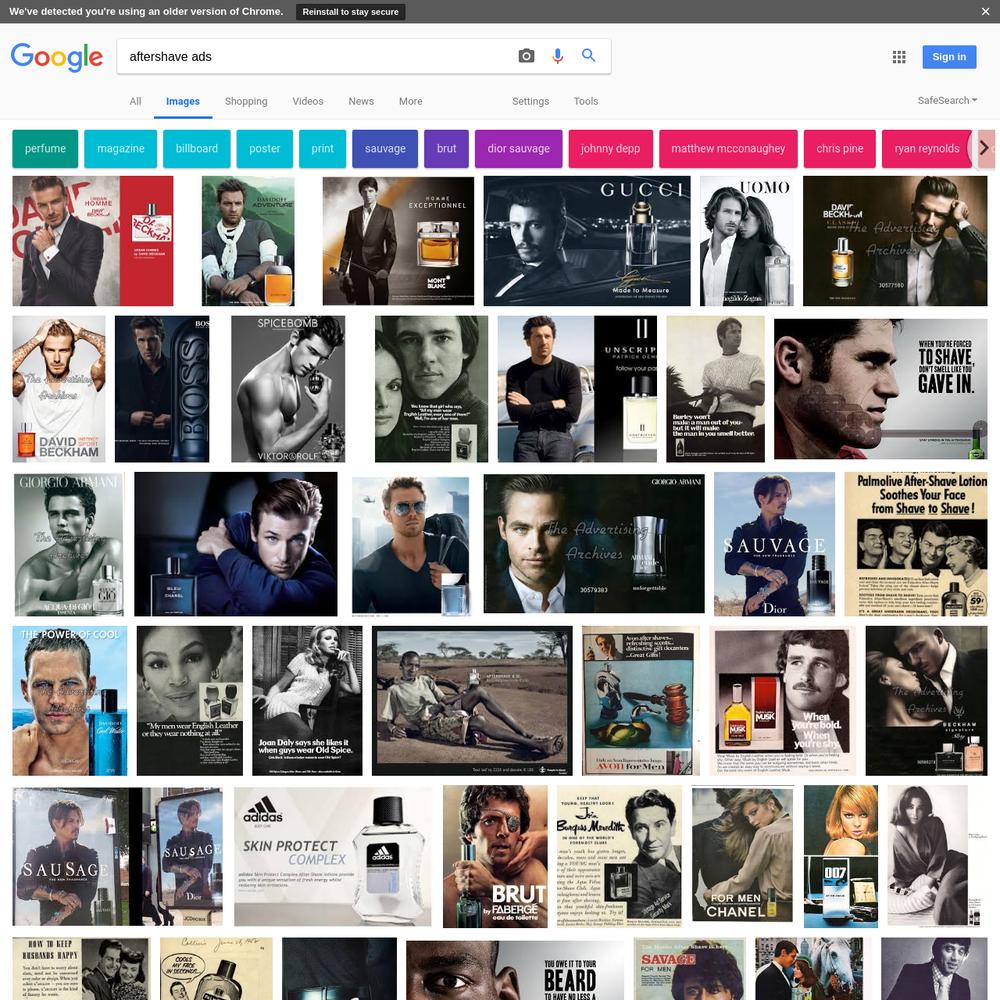The image size is (1000, 1000).
Task: Open the Gucci Made to Measure ad image
Action: pos(587,241)
